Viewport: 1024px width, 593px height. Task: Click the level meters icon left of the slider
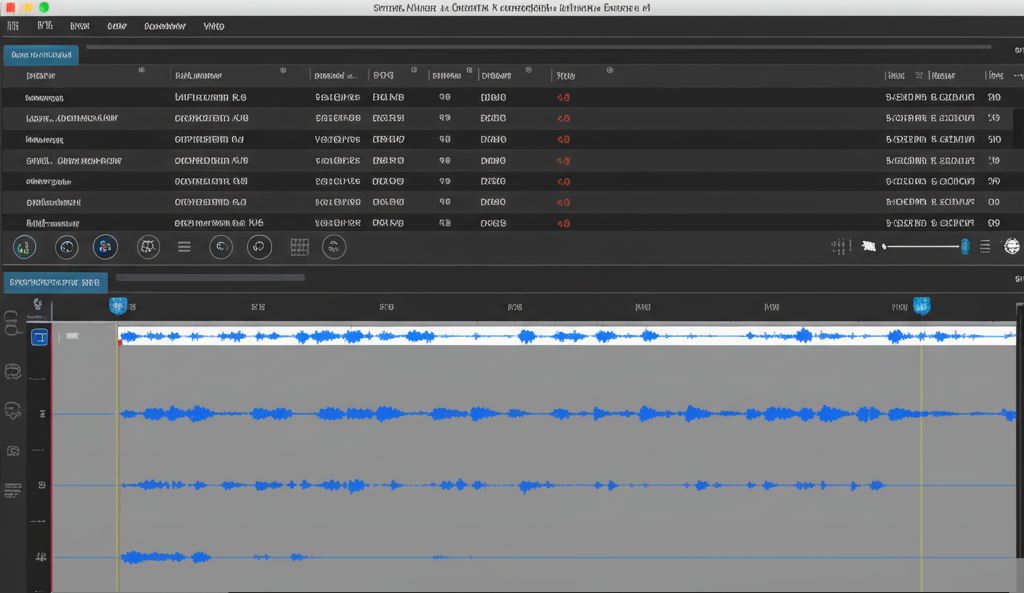point(841,246)
